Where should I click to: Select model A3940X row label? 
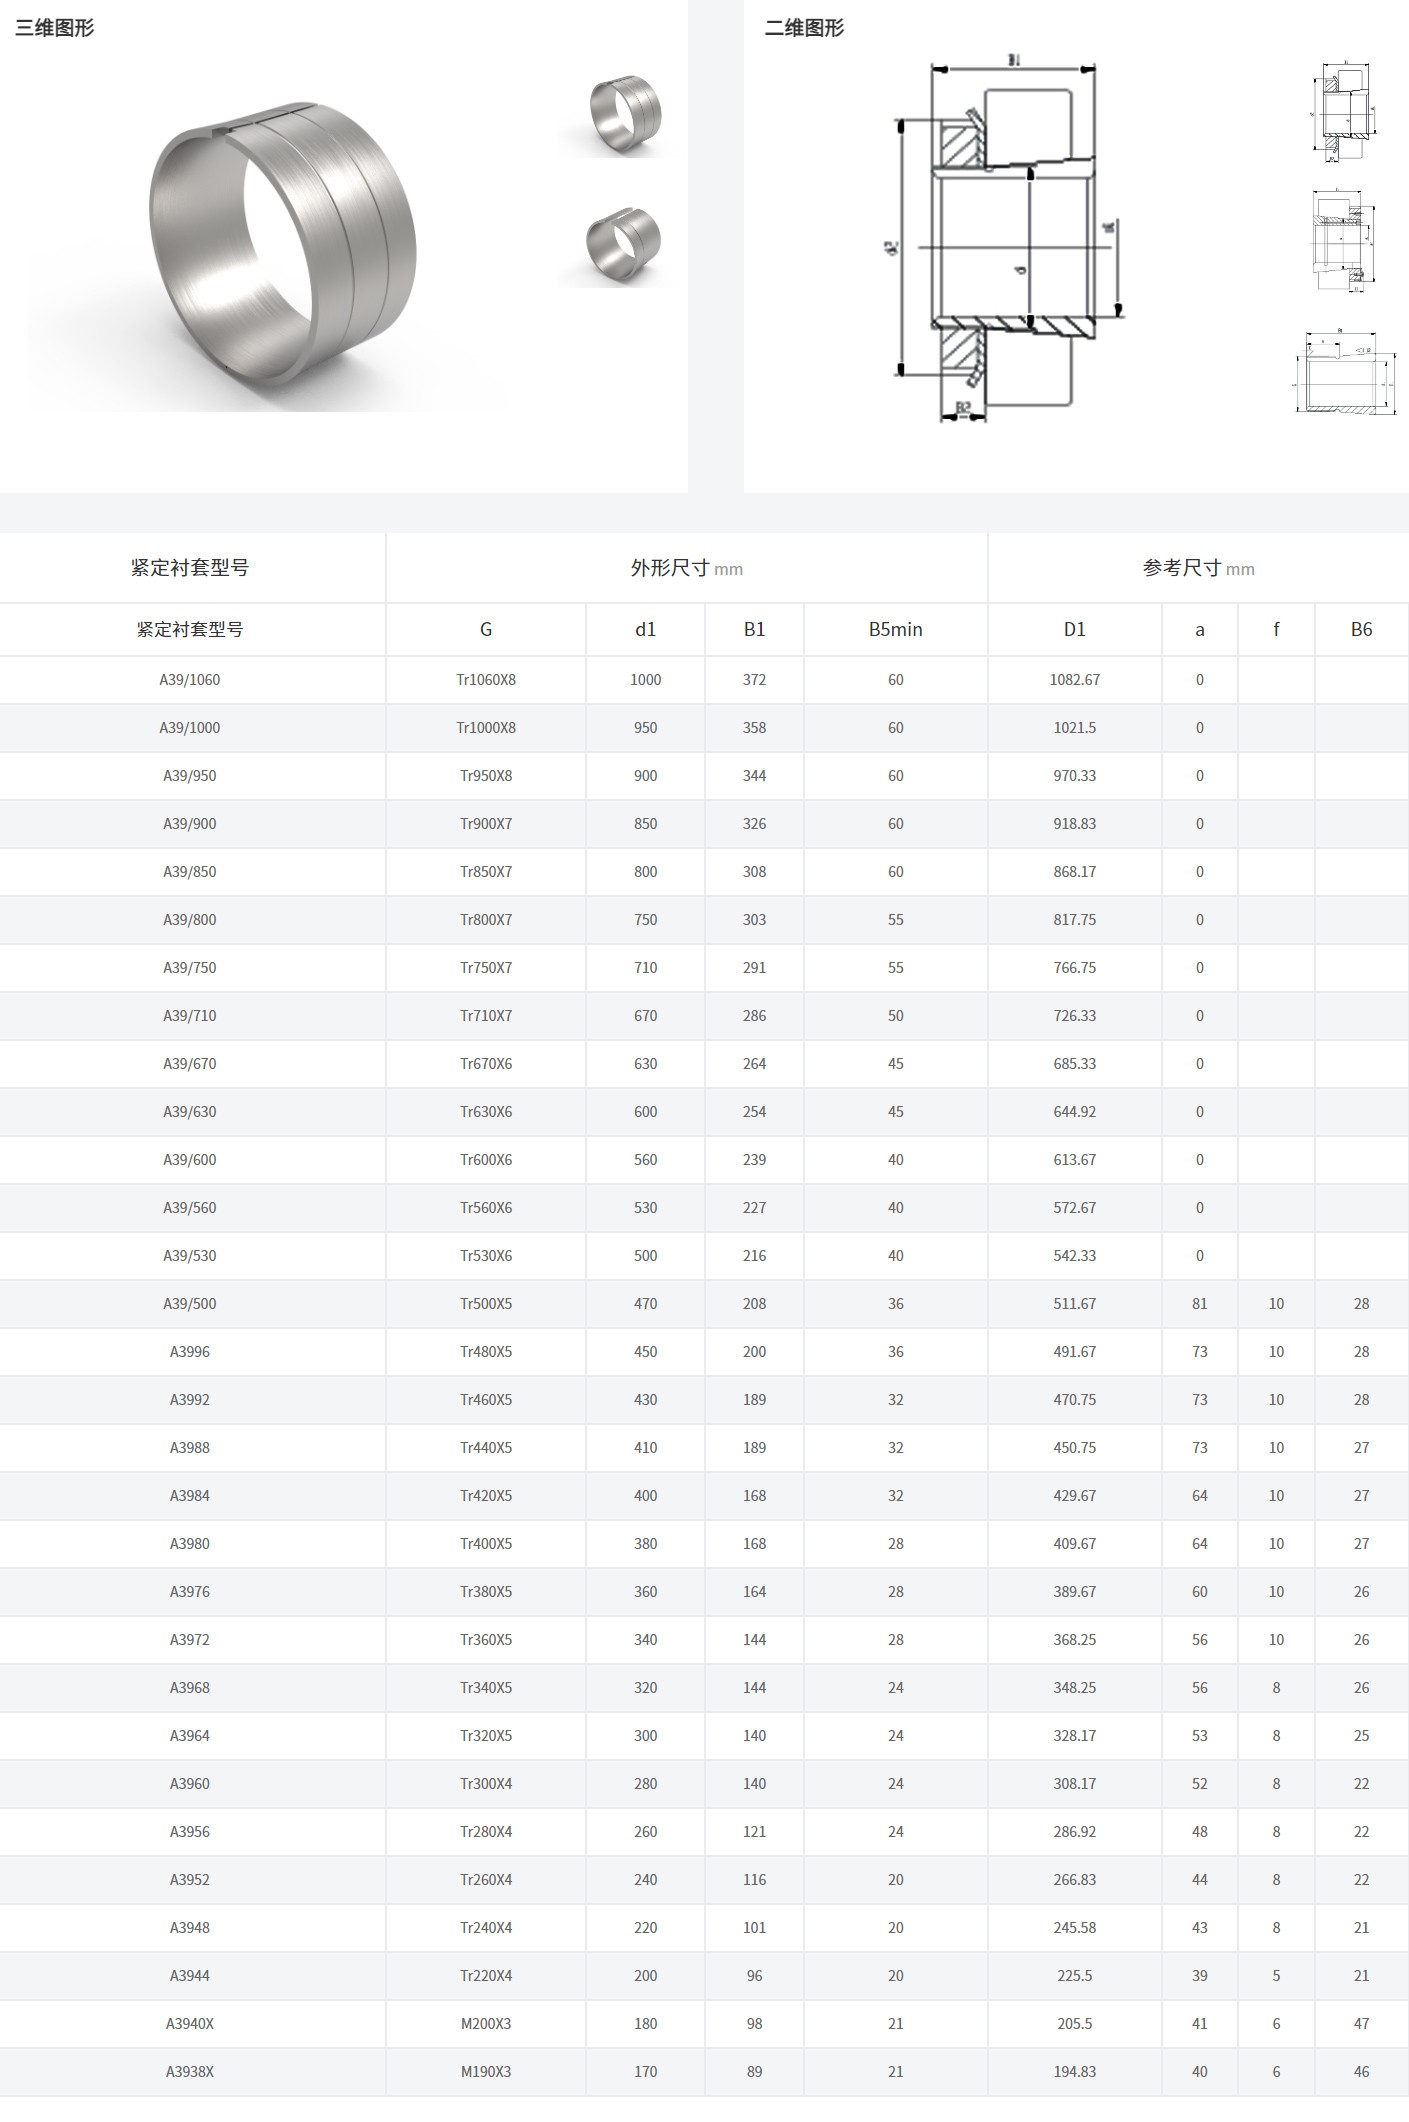point(190,2024)
